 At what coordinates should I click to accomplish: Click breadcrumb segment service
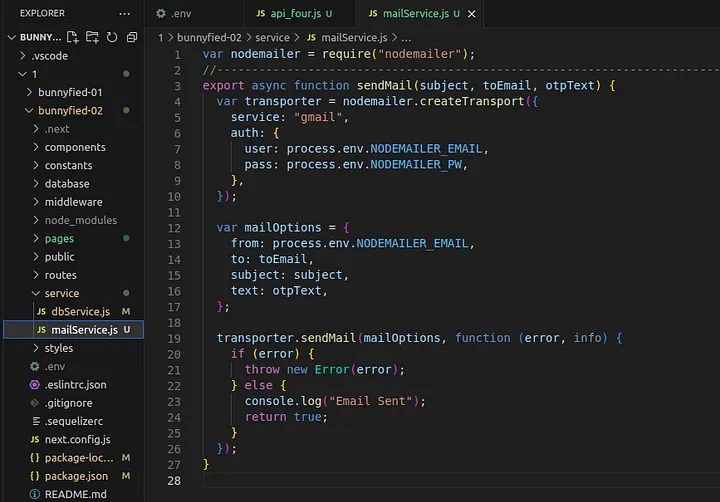272,38
